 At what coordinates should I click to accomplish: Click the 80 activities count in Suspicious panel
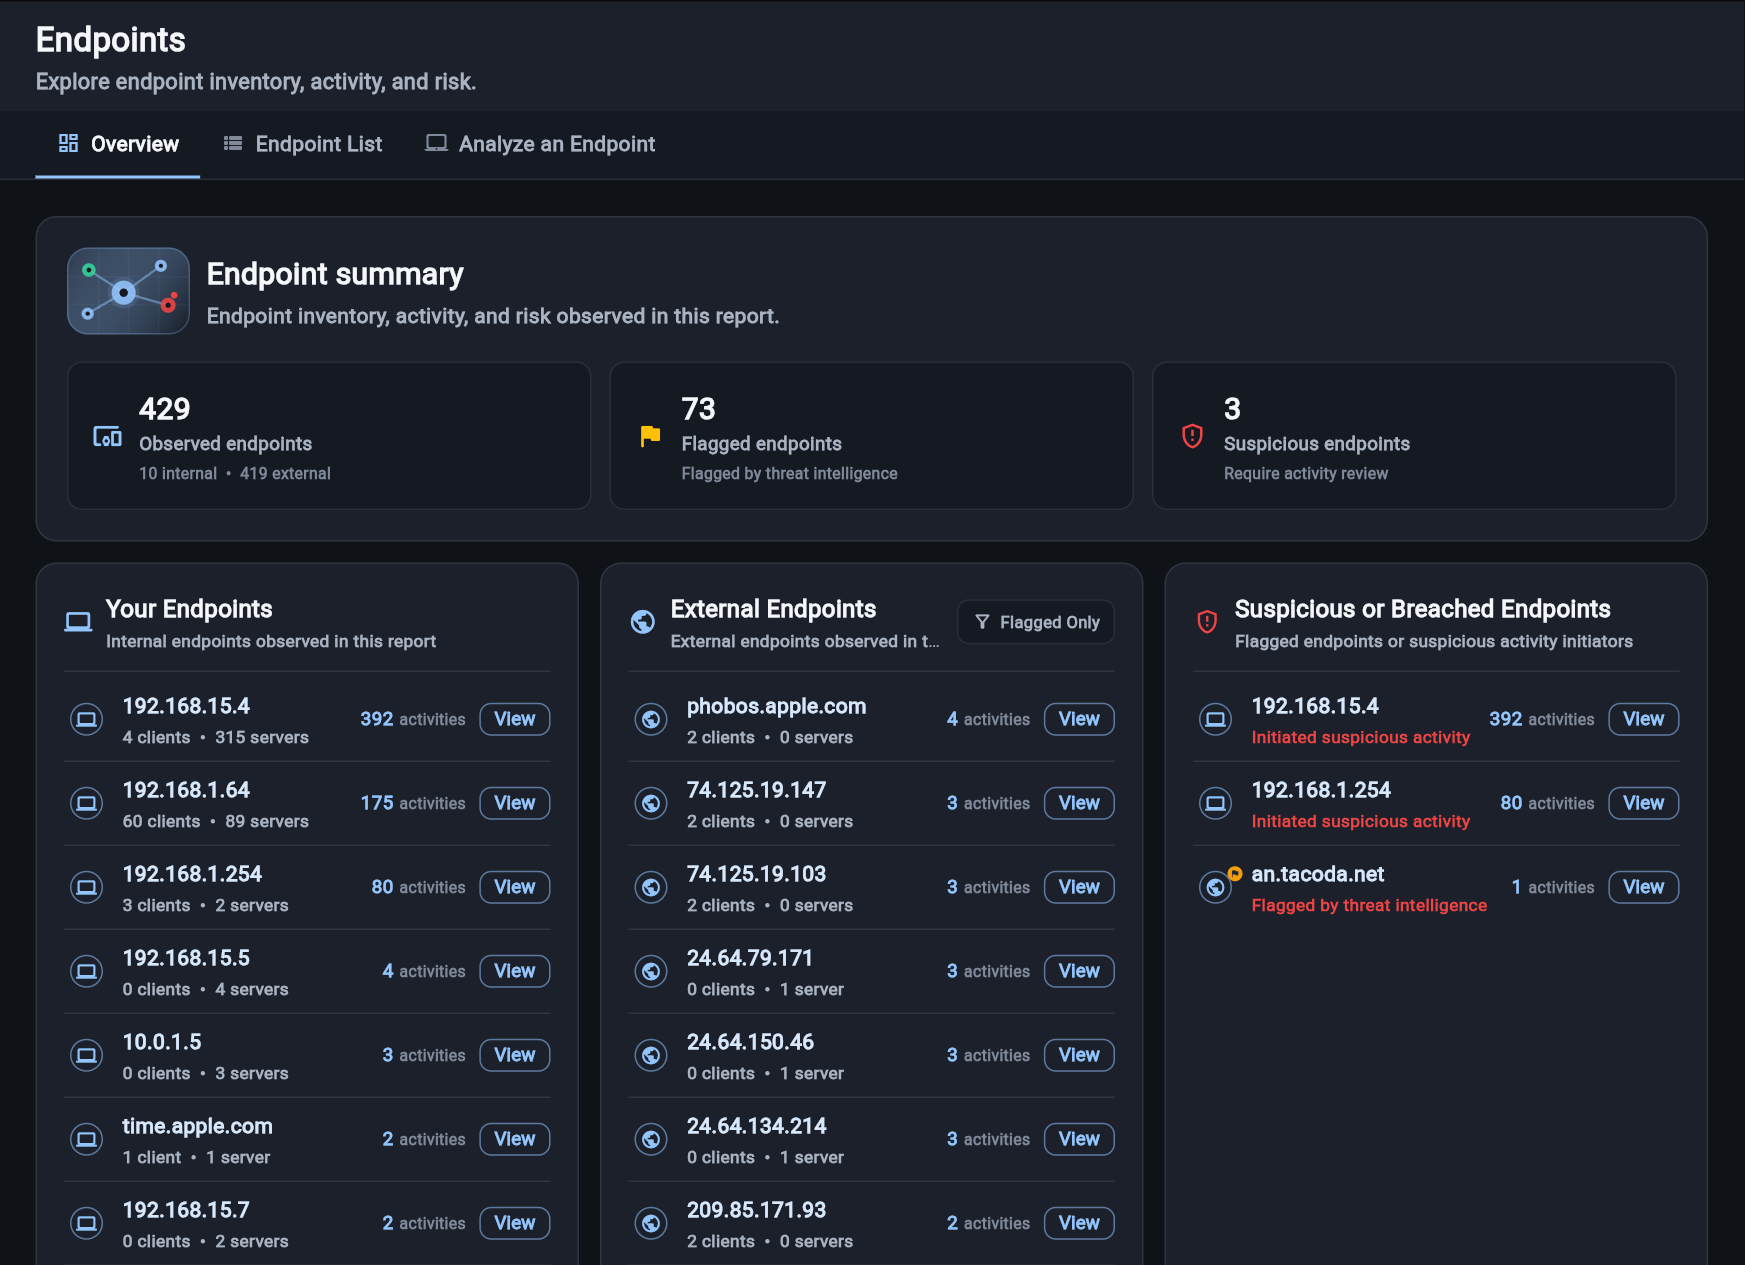[1547, 803]
